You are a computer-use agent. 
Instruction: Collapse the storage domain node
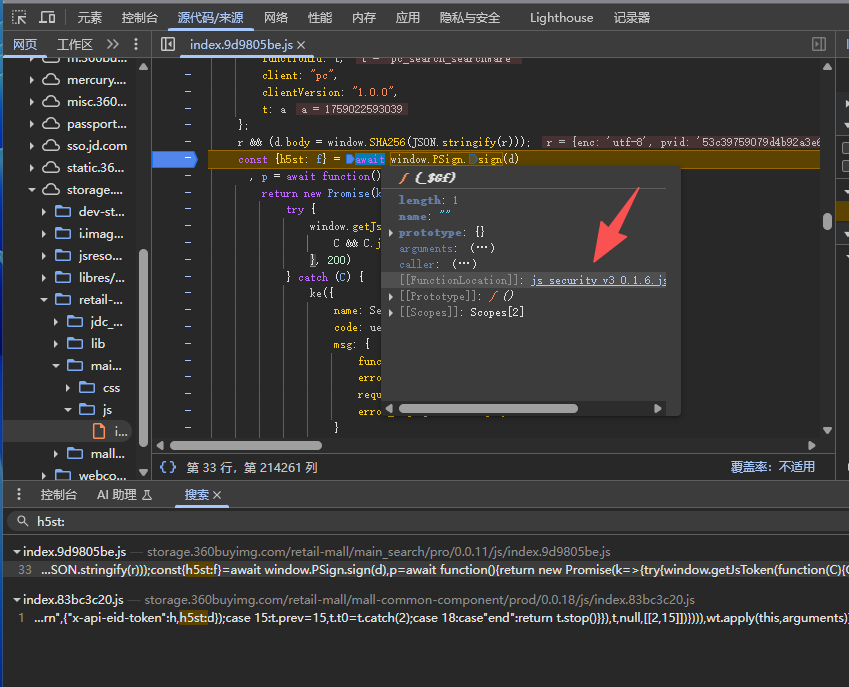31,190
